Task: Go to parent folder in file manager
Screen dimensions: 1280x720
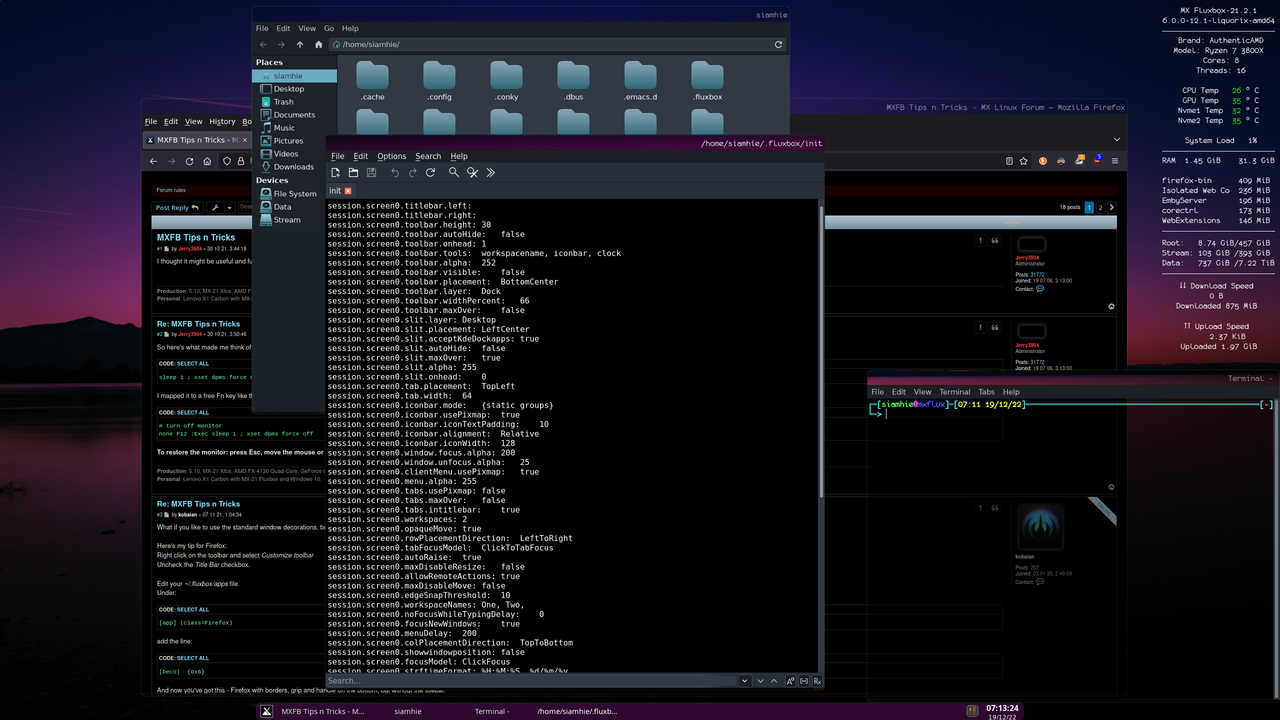Action: click(x=300, y=44)
